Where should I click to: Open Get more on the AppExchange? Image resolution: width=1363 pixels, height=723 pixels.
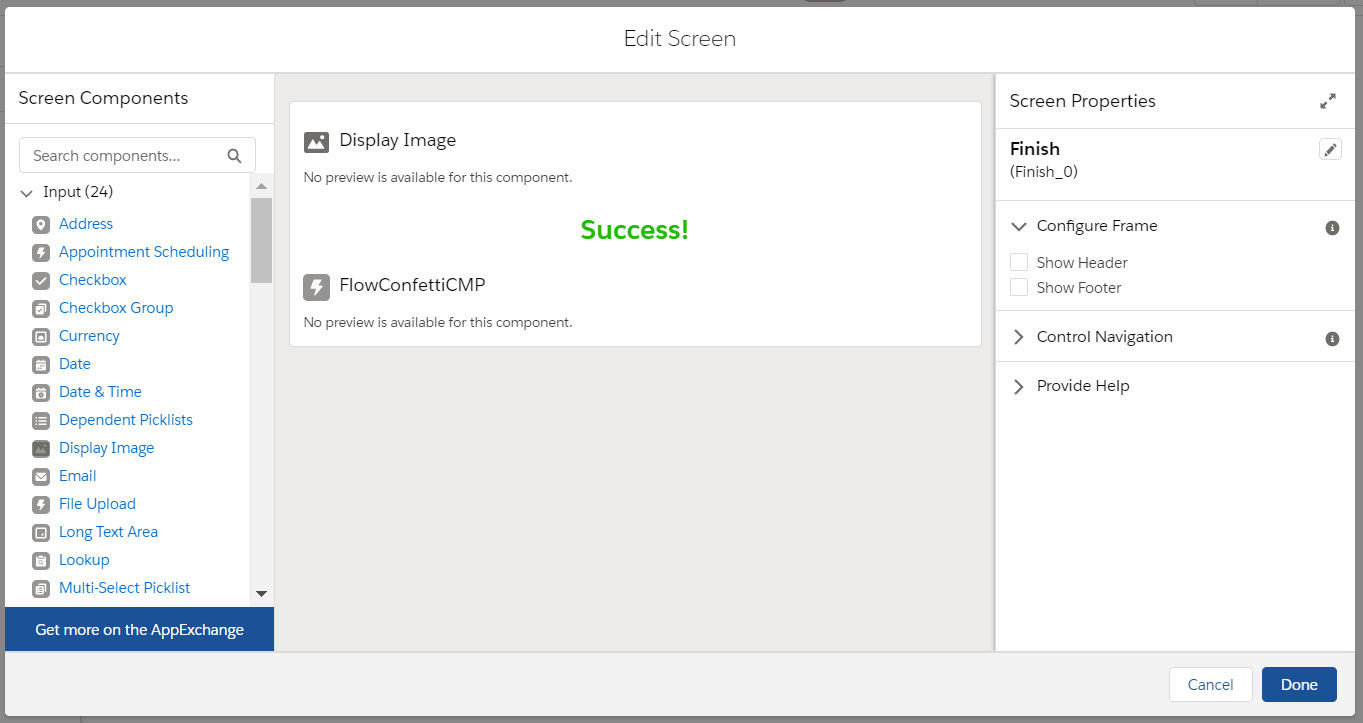pos(139,629)
